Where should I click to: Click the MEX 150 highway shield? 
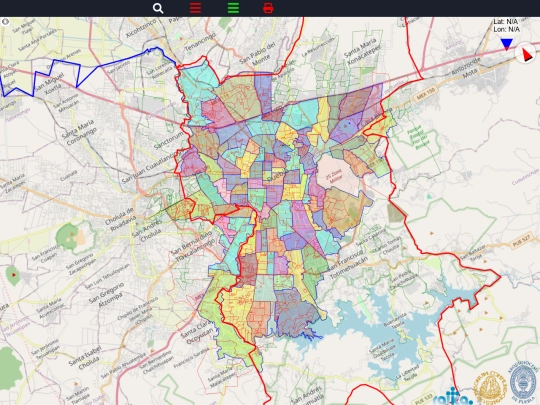[426, 93]
